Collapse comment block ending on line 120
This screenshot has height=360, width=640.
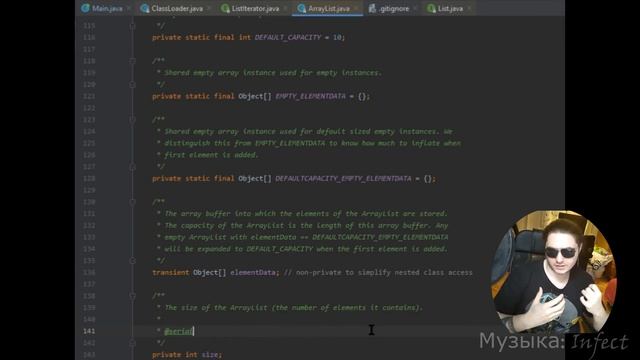click(x=133, y=84)
